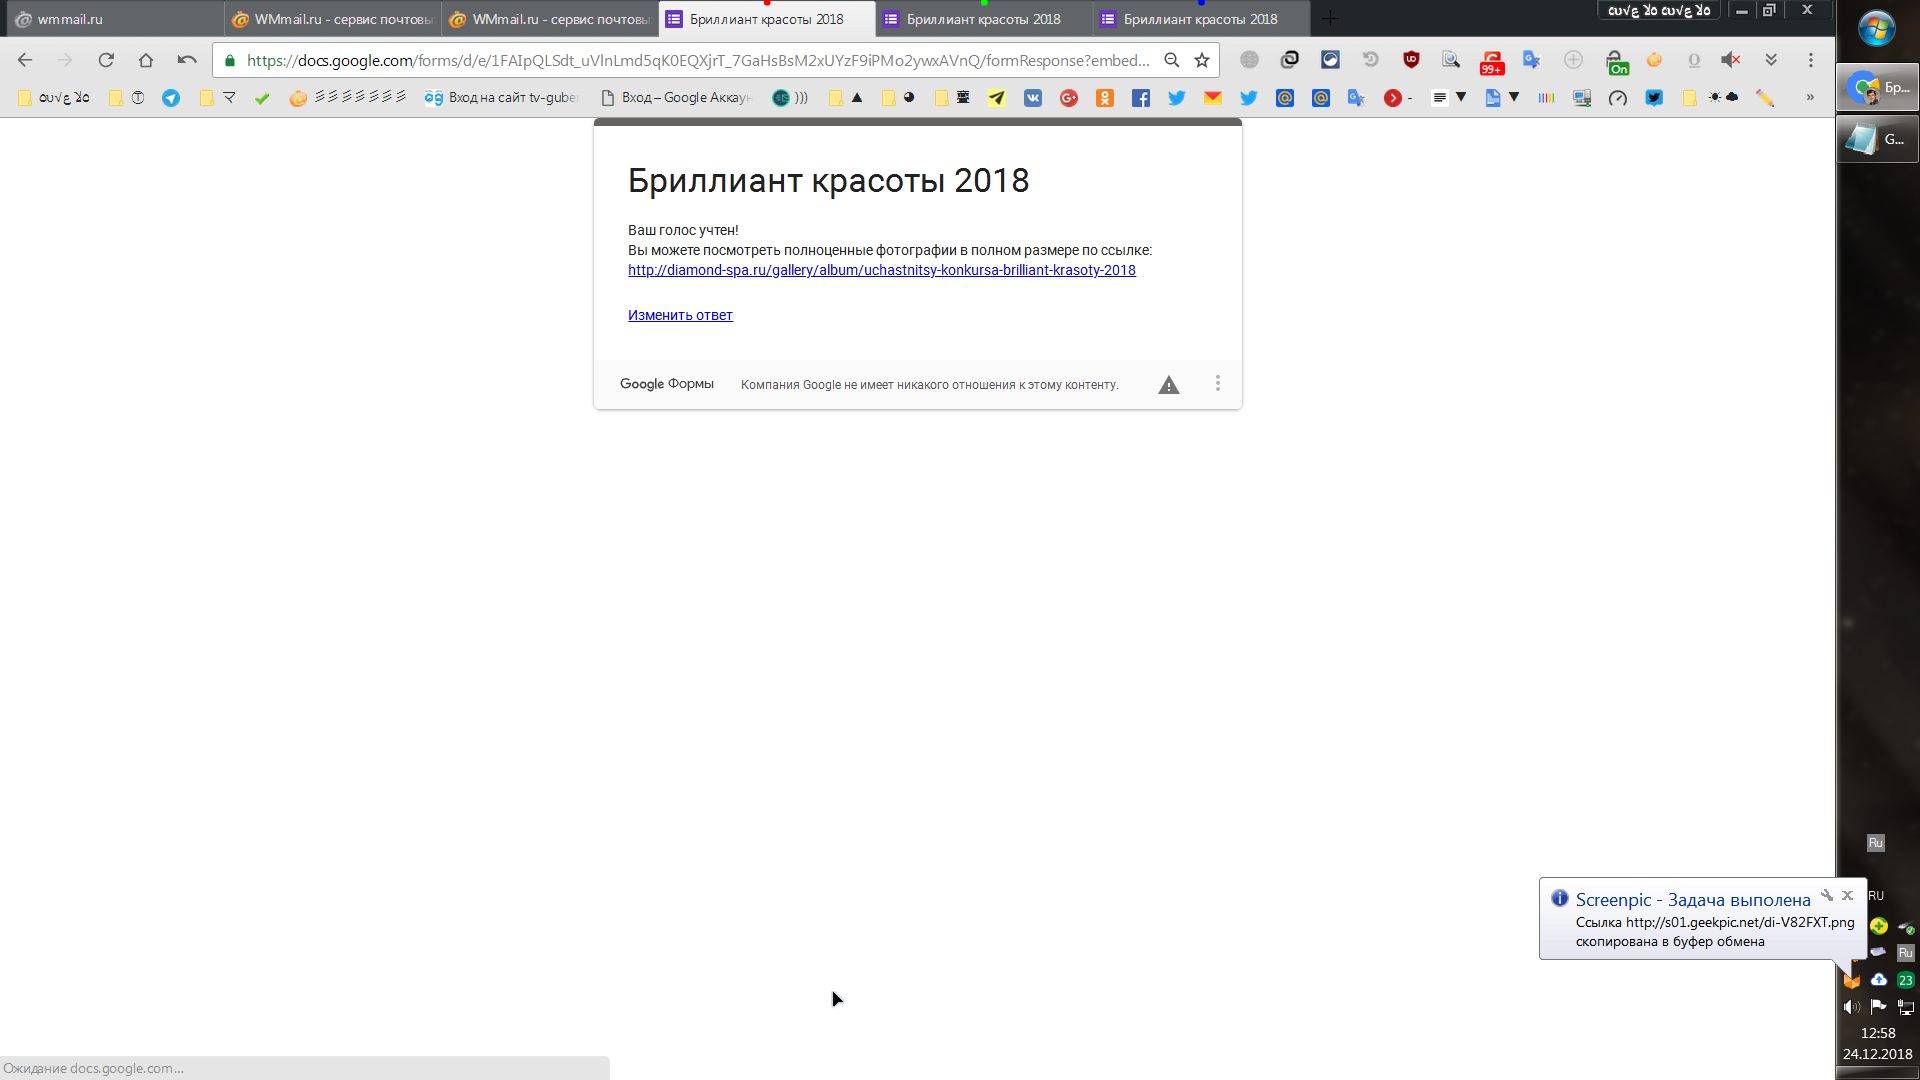Viewport: 1920px width, 1080px height.
Task: Open the Windows Start orb
Action: pos(1877,28)
